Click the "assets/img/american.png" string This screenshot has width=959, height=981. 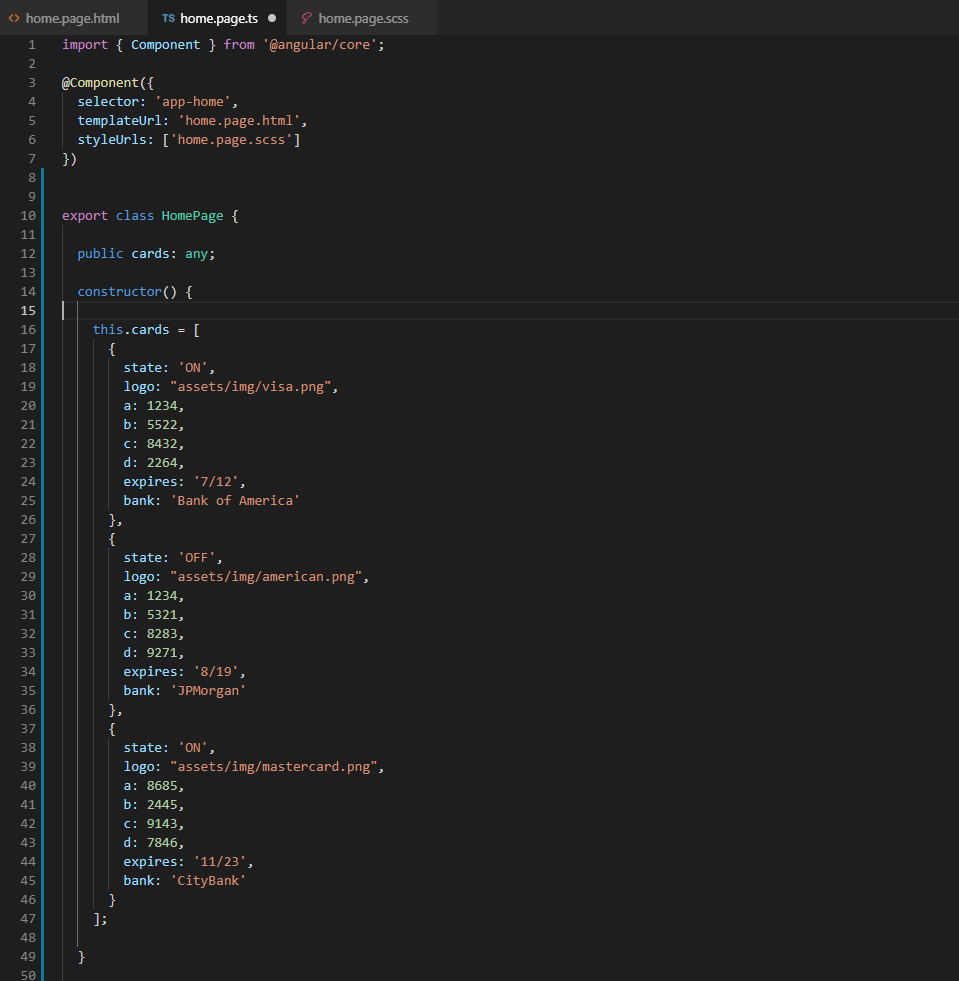tap(266, 576)
